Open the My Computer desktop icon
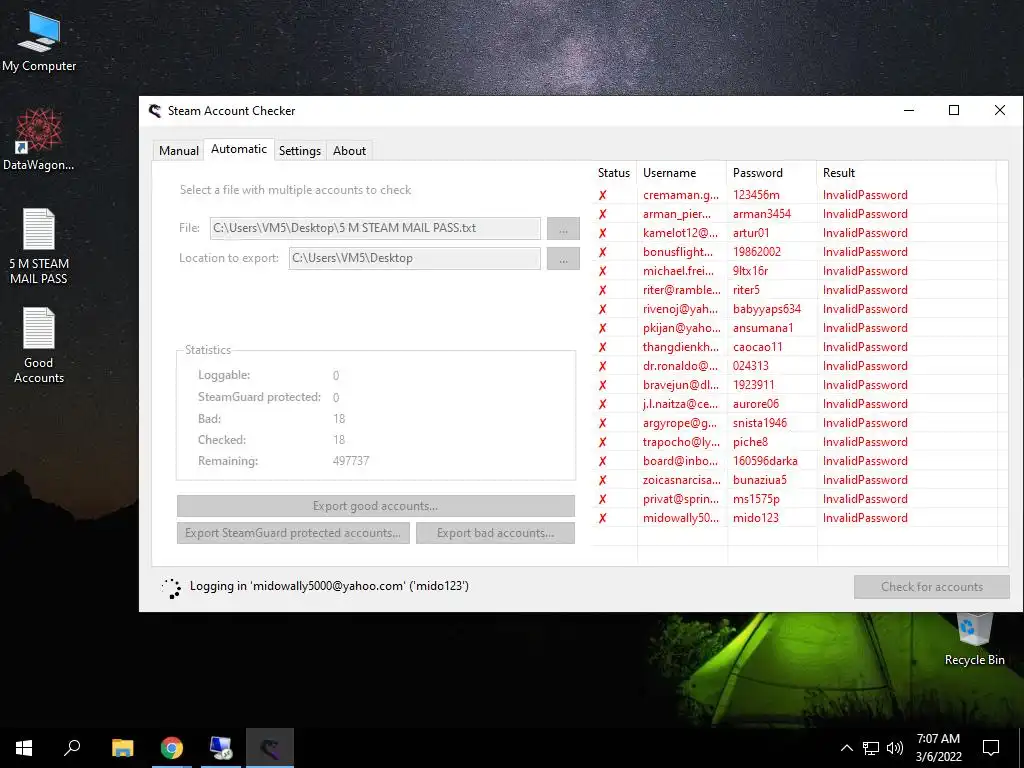The width and height of the screenshot is (1024, 768). coord(39,41)
